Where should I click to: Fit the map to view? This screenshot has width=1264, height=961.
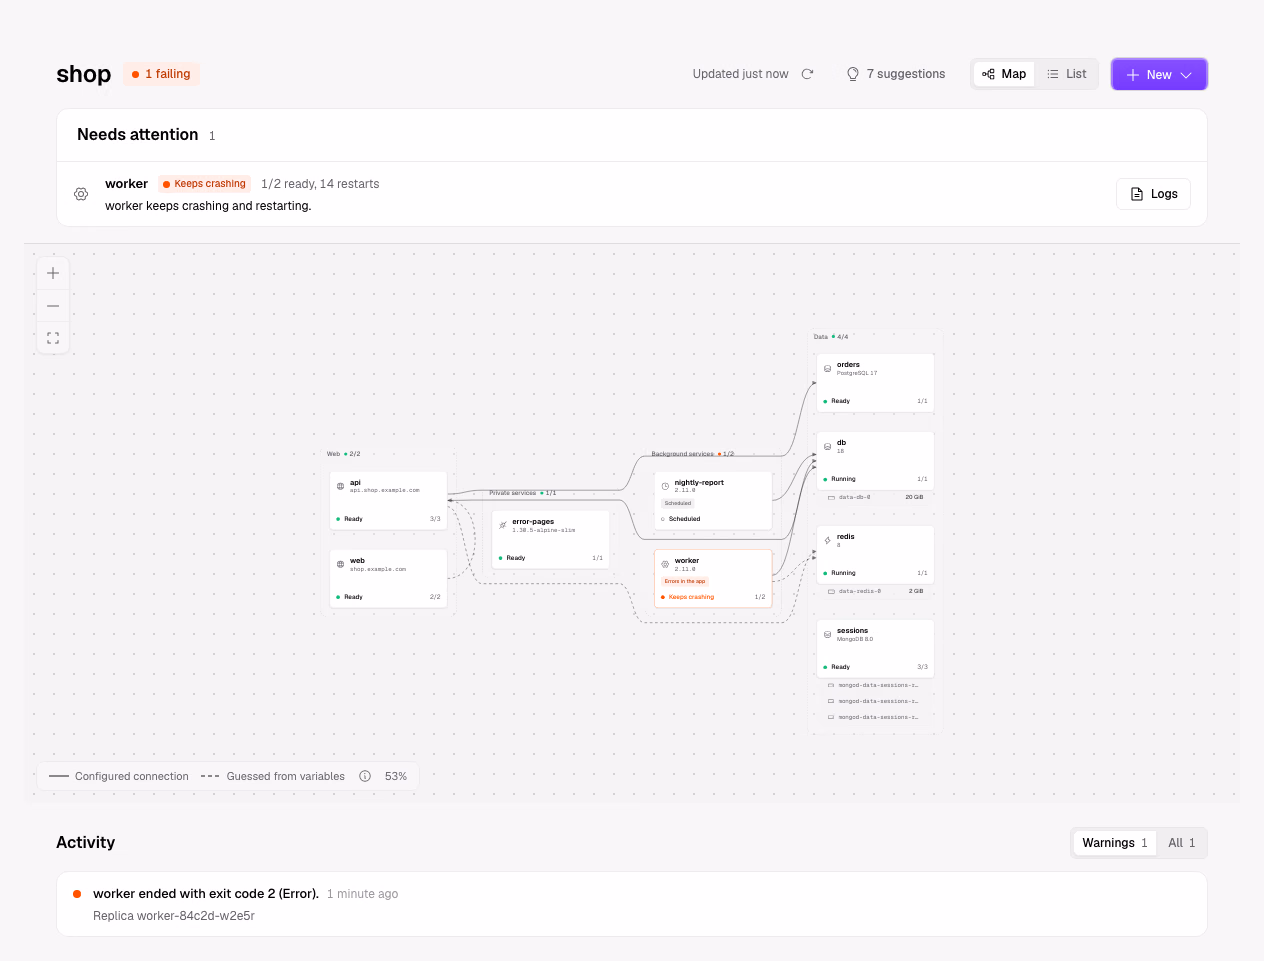(53, 338)
